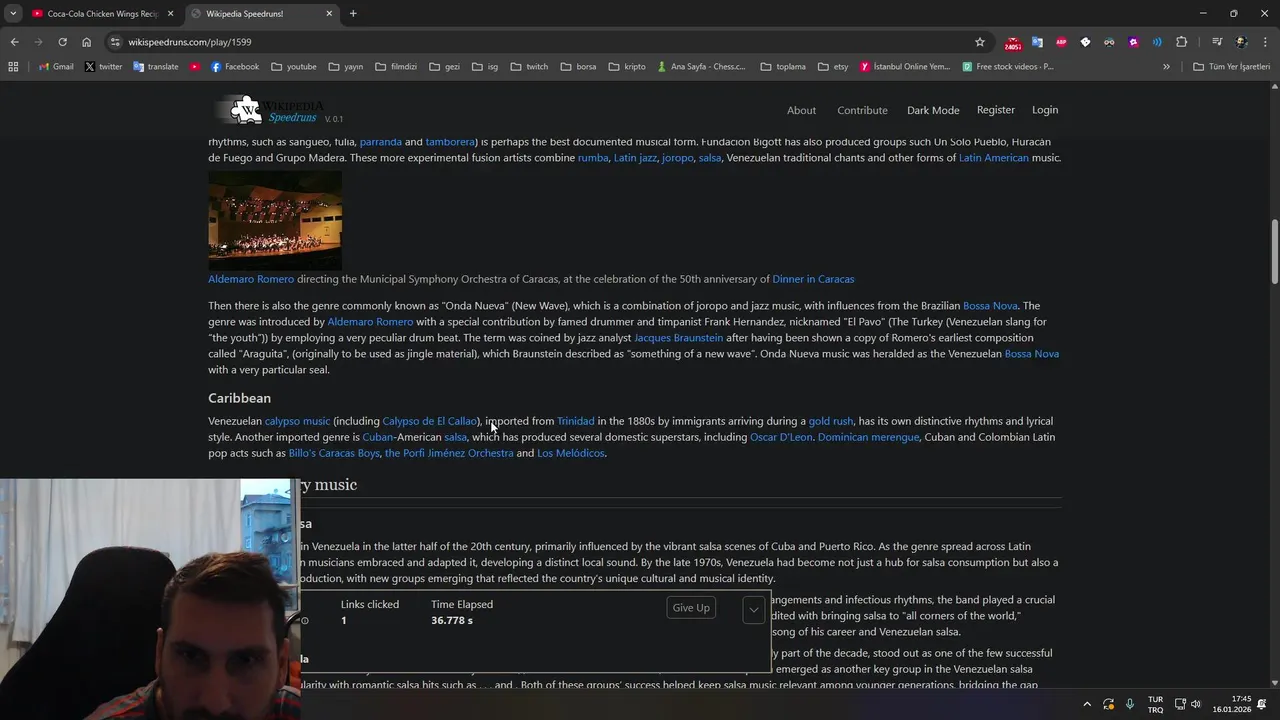
Task: Open the media control playlist icon
Action: 1217,42
